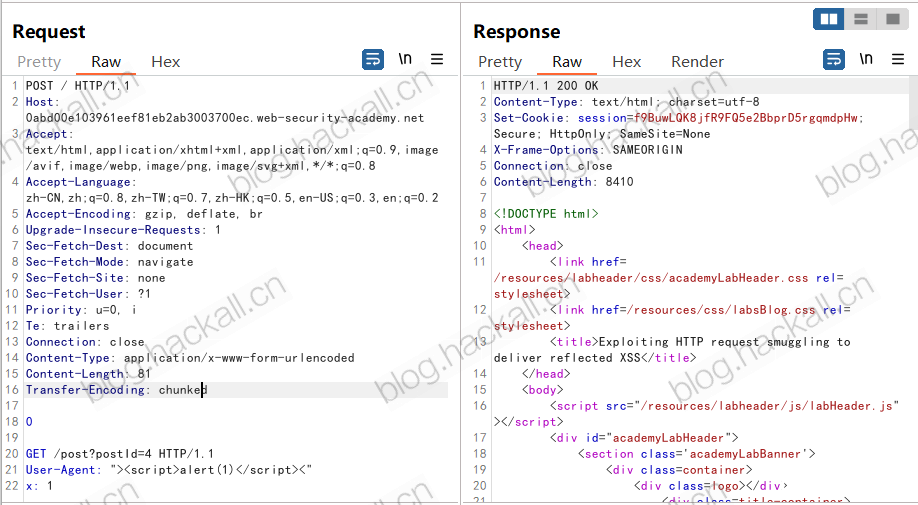
Task: Click 'Sec-Fetch-Site: none' line
Action: (95, 278)
